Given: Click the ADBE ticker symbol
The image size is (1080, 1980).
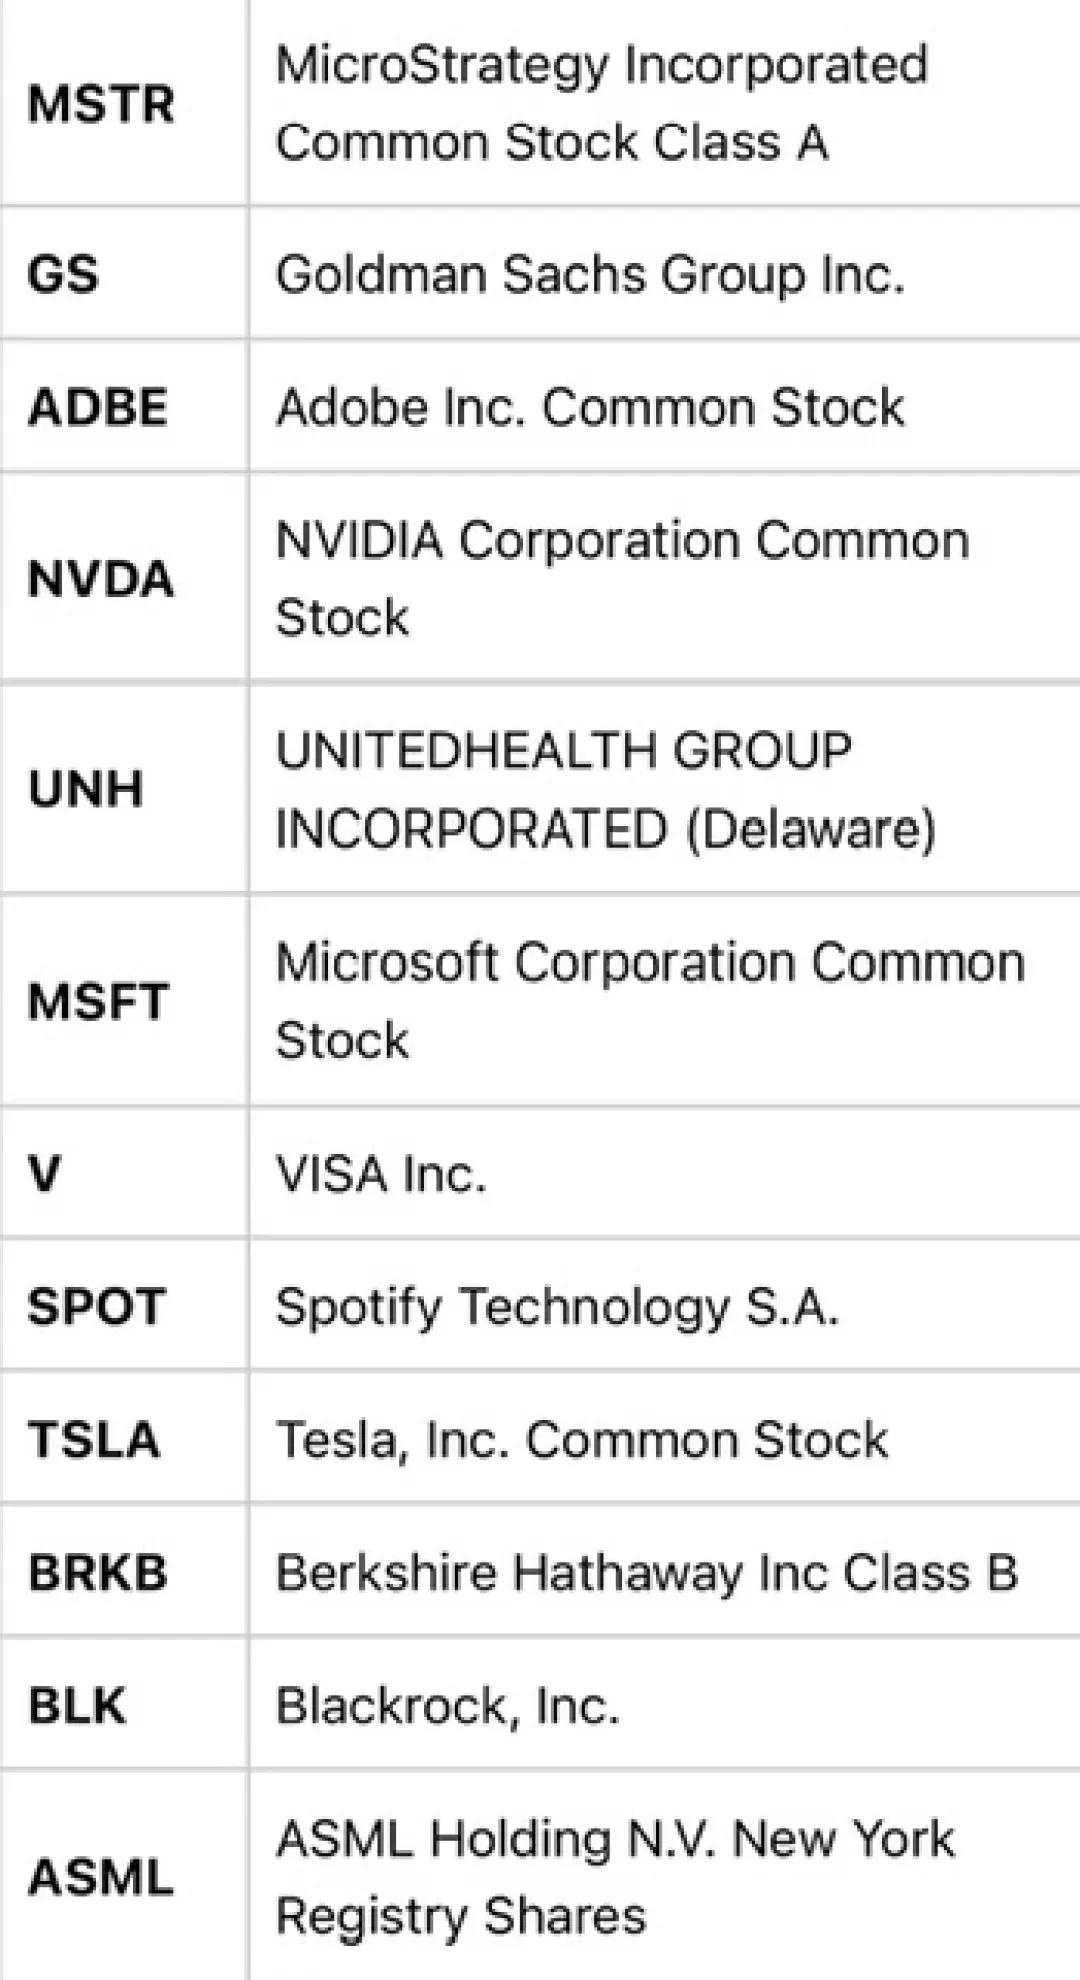Looking at the screenshot, I should click(98, 407).
